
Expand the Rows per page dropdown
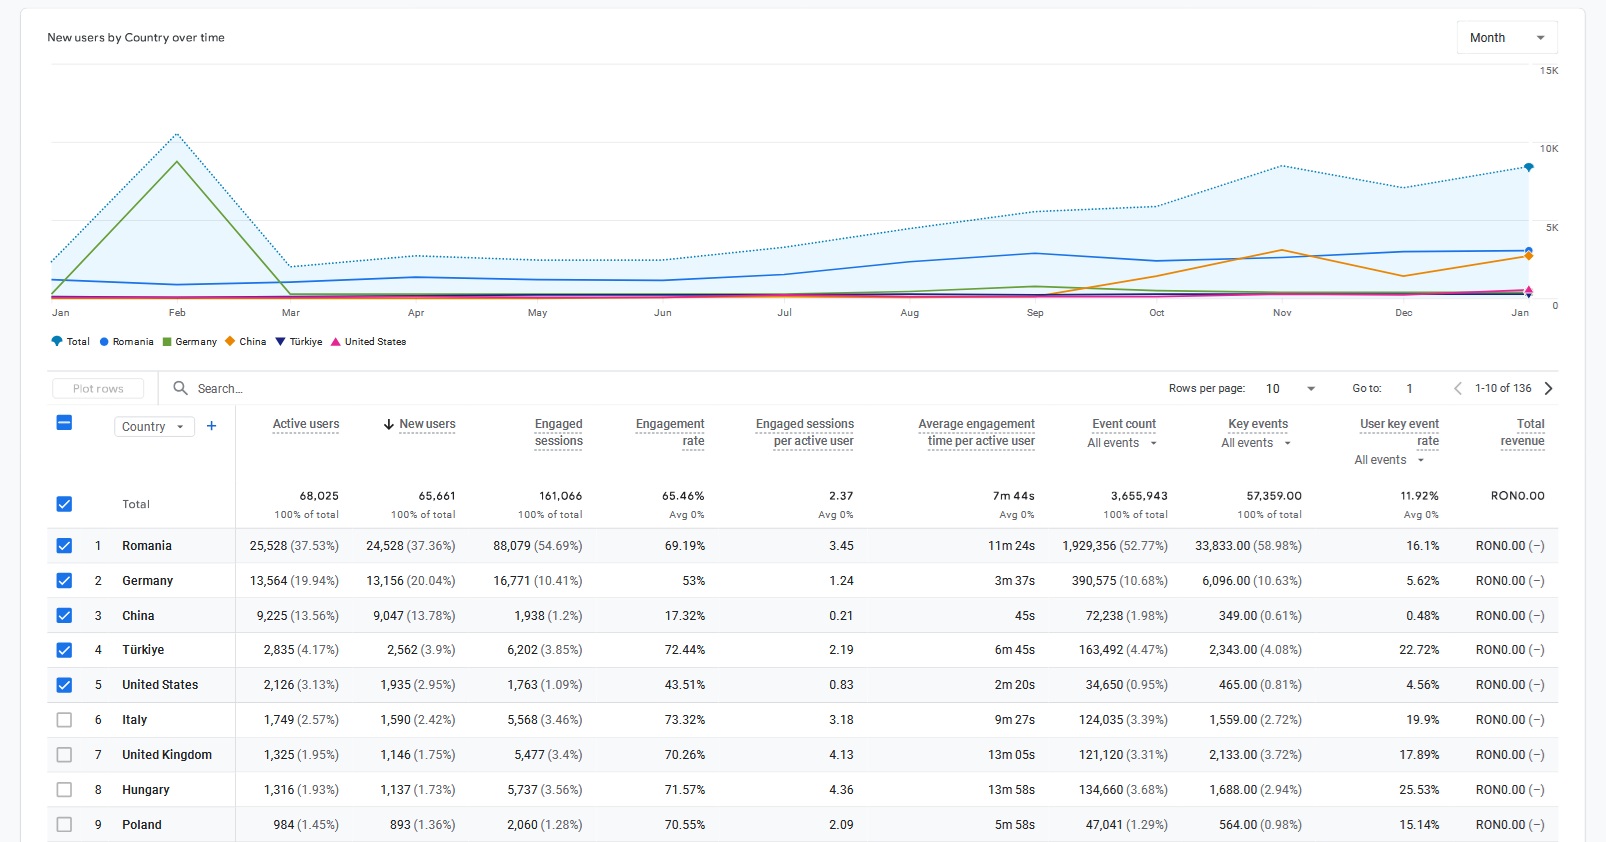(1290, 389)
